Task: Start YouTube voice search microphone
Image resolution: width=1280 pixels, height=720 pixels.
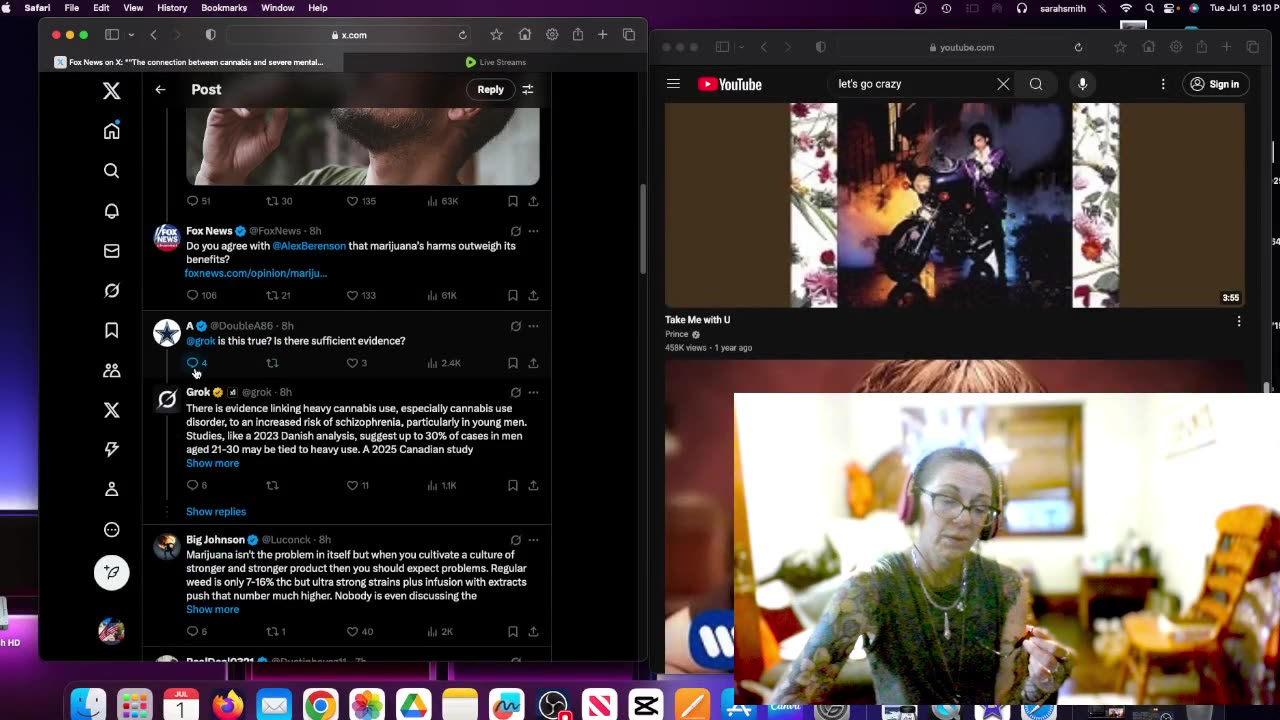Action: 1082,84
